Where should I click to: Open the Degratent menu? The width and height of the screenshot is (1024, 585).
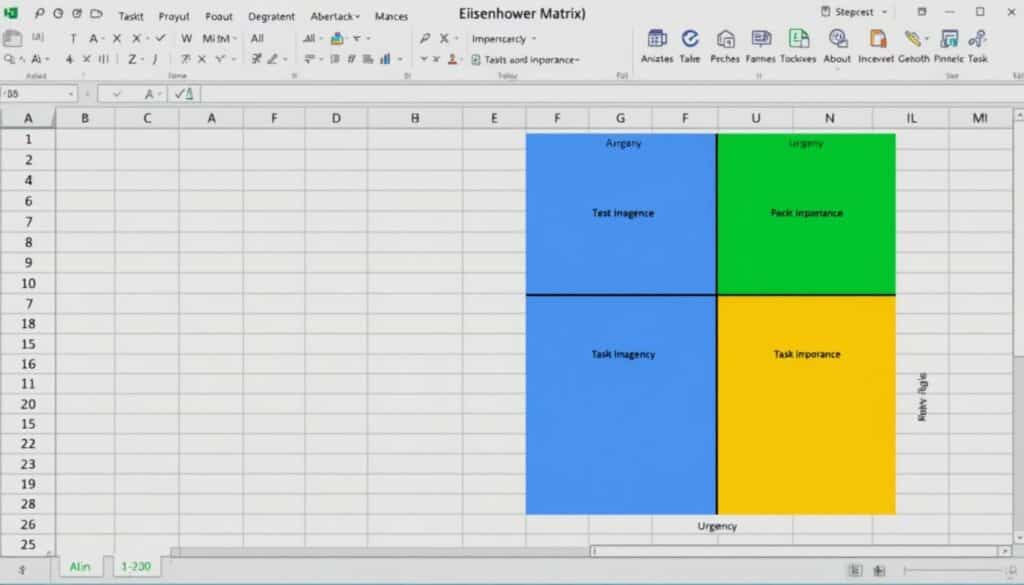pyautogui.click(x=271, y=16)
